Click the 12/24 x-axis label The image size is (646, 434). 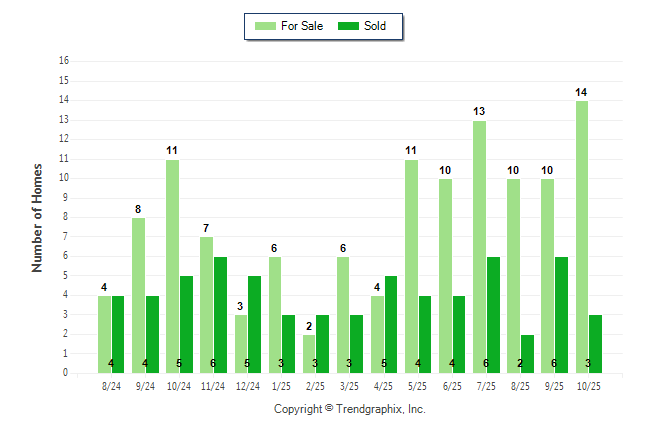247,385
